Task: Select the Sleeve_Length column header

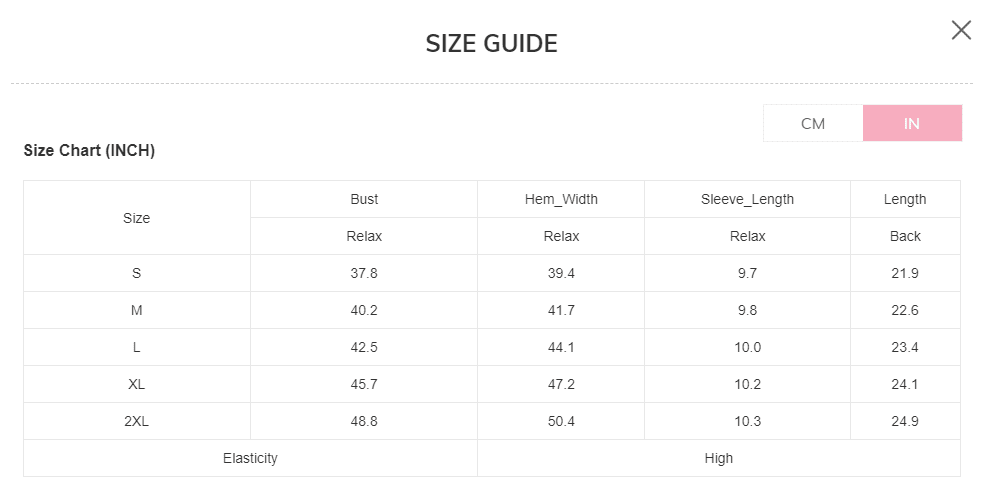Action: point(748,199)
